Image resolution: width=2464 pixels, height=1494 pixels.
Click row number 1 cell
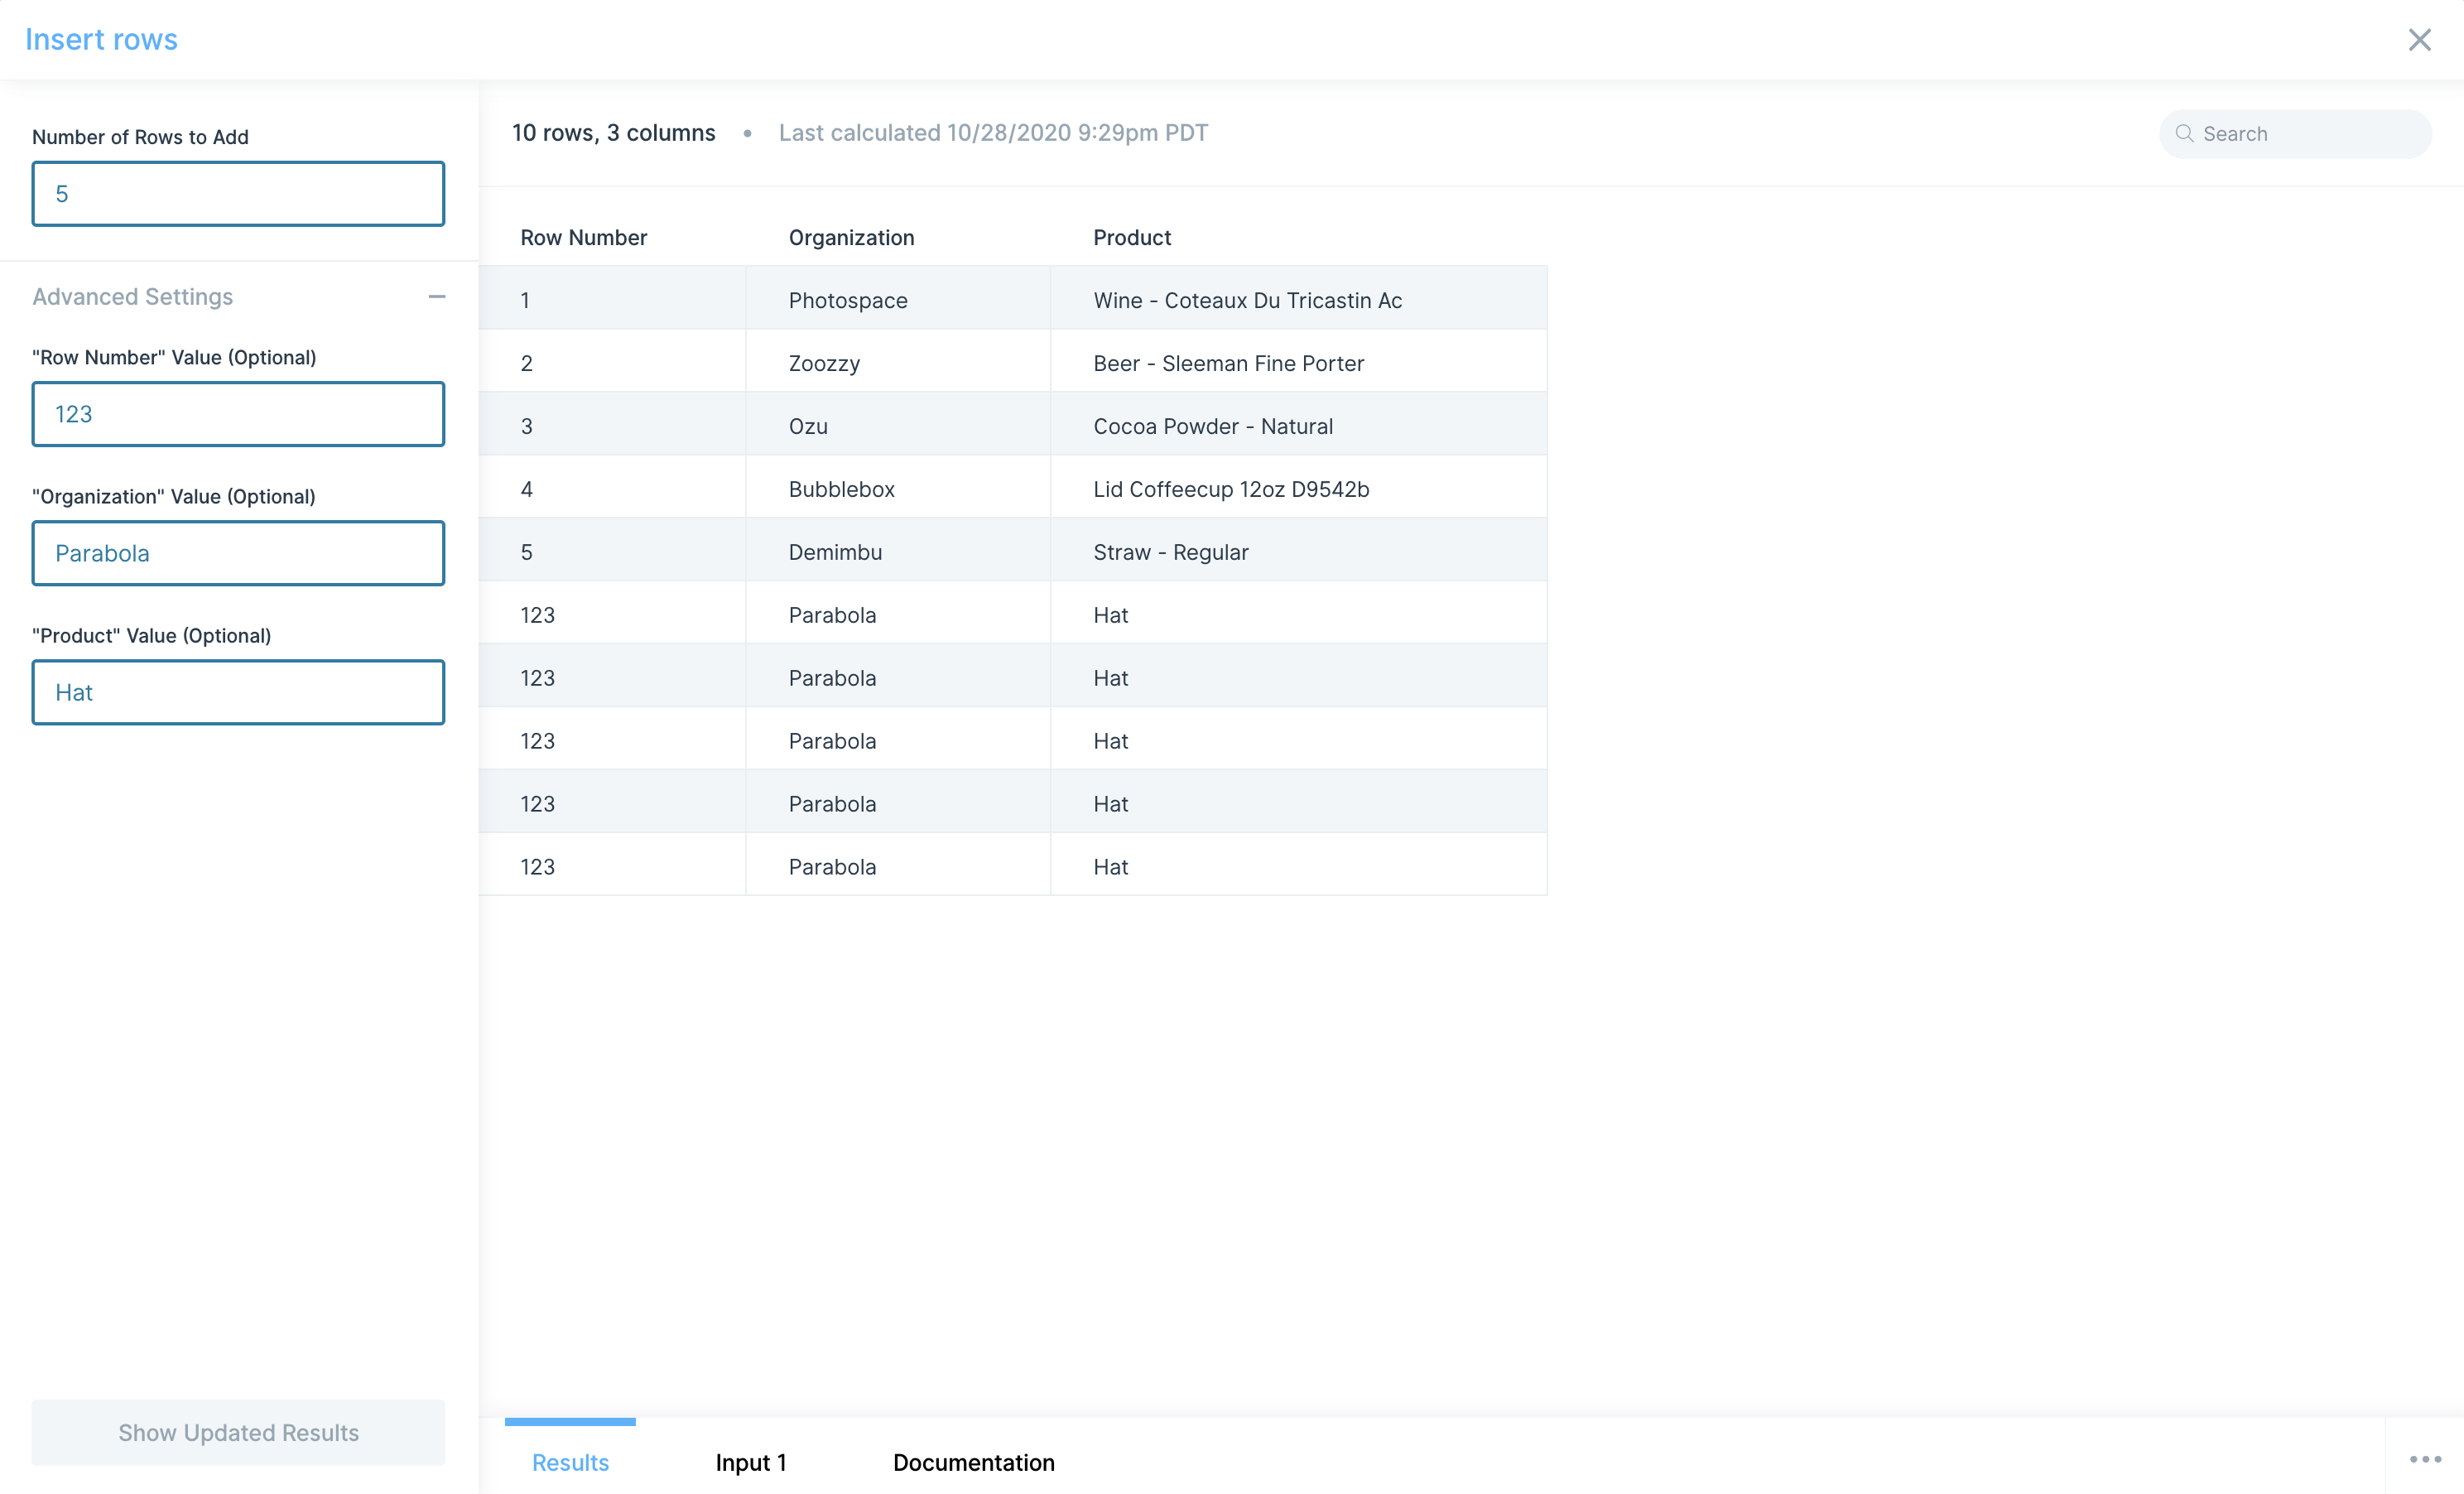tap(612, 300)
